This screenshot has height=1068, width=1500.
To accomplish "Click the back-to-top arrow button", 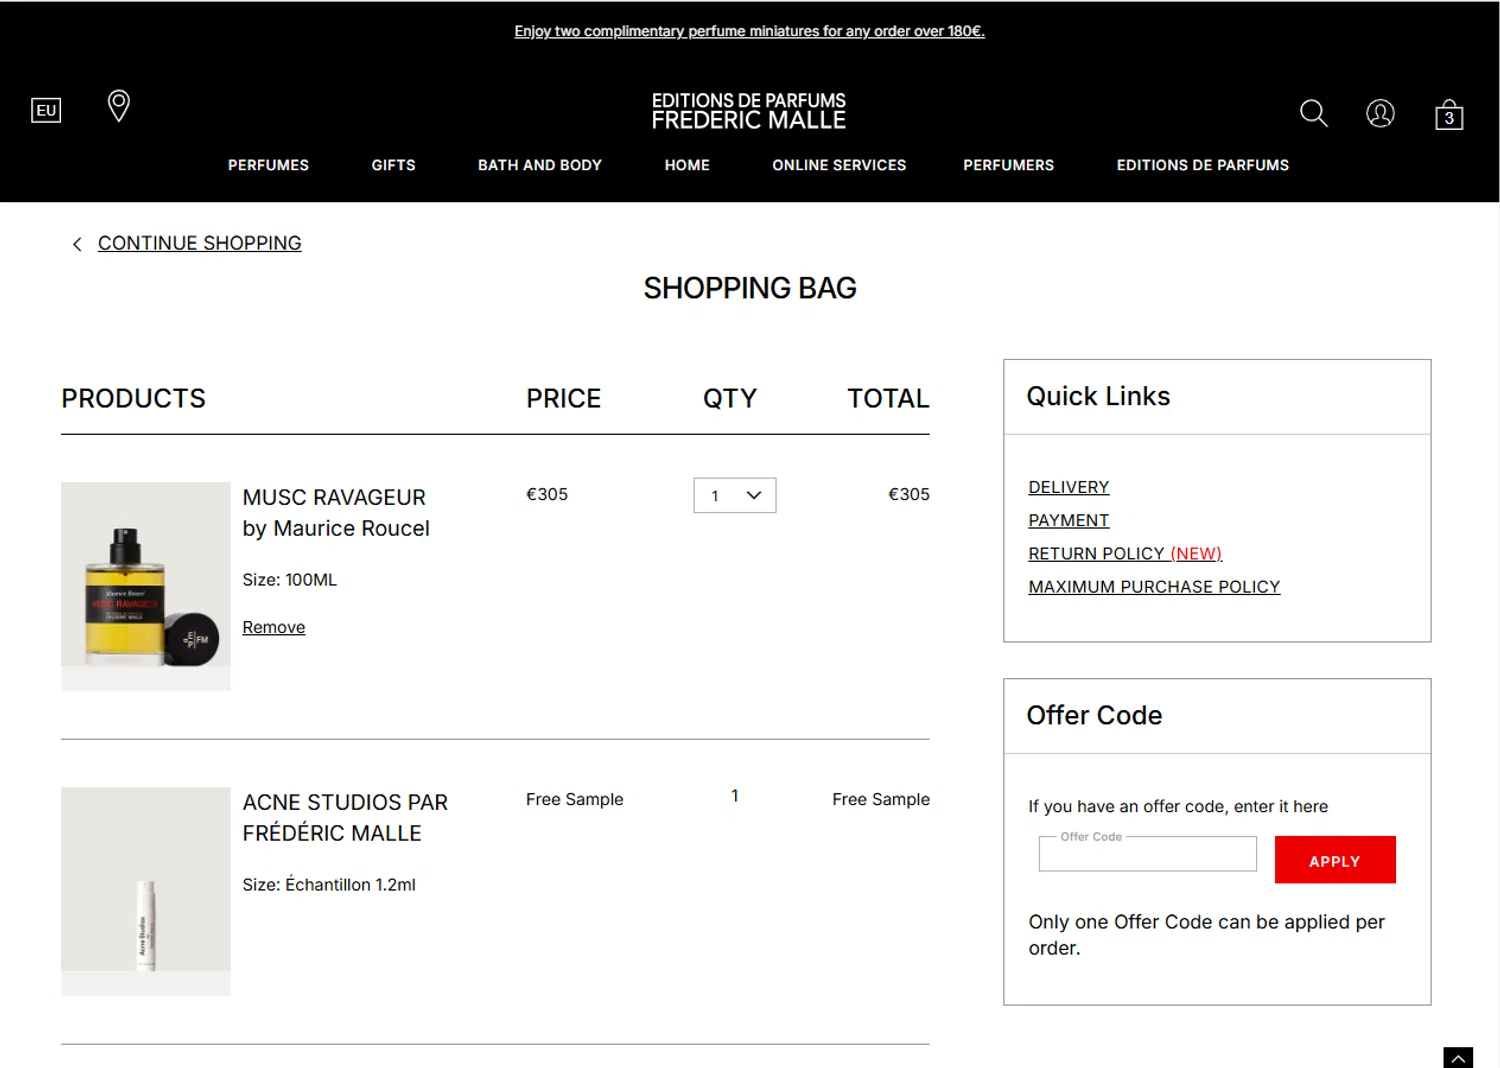I will (1458, 1058).
